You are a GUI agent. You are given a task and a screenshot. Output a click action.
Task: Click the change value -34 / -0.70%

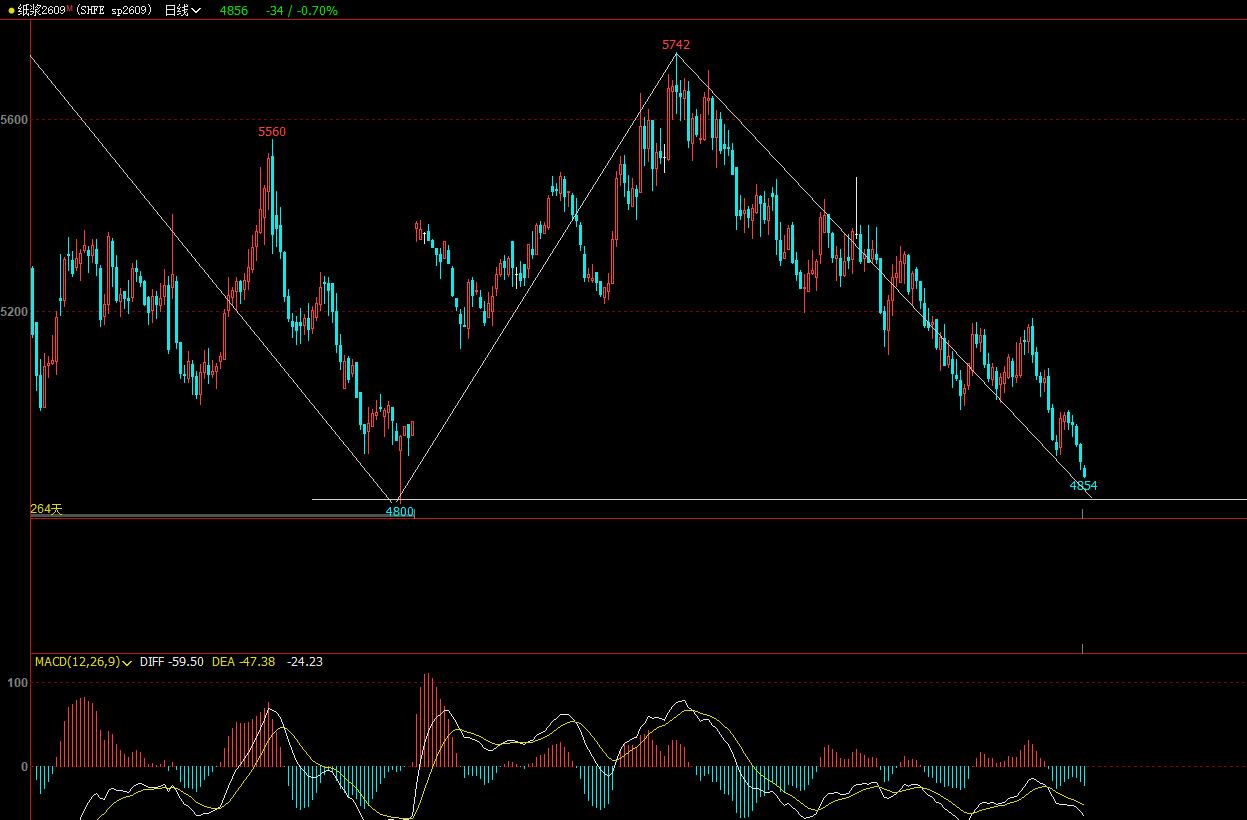(x=302, y=10)
